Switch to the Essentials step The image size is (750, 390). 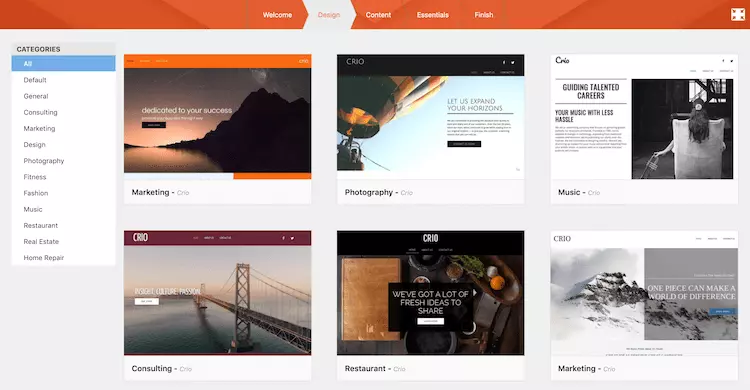432,15
